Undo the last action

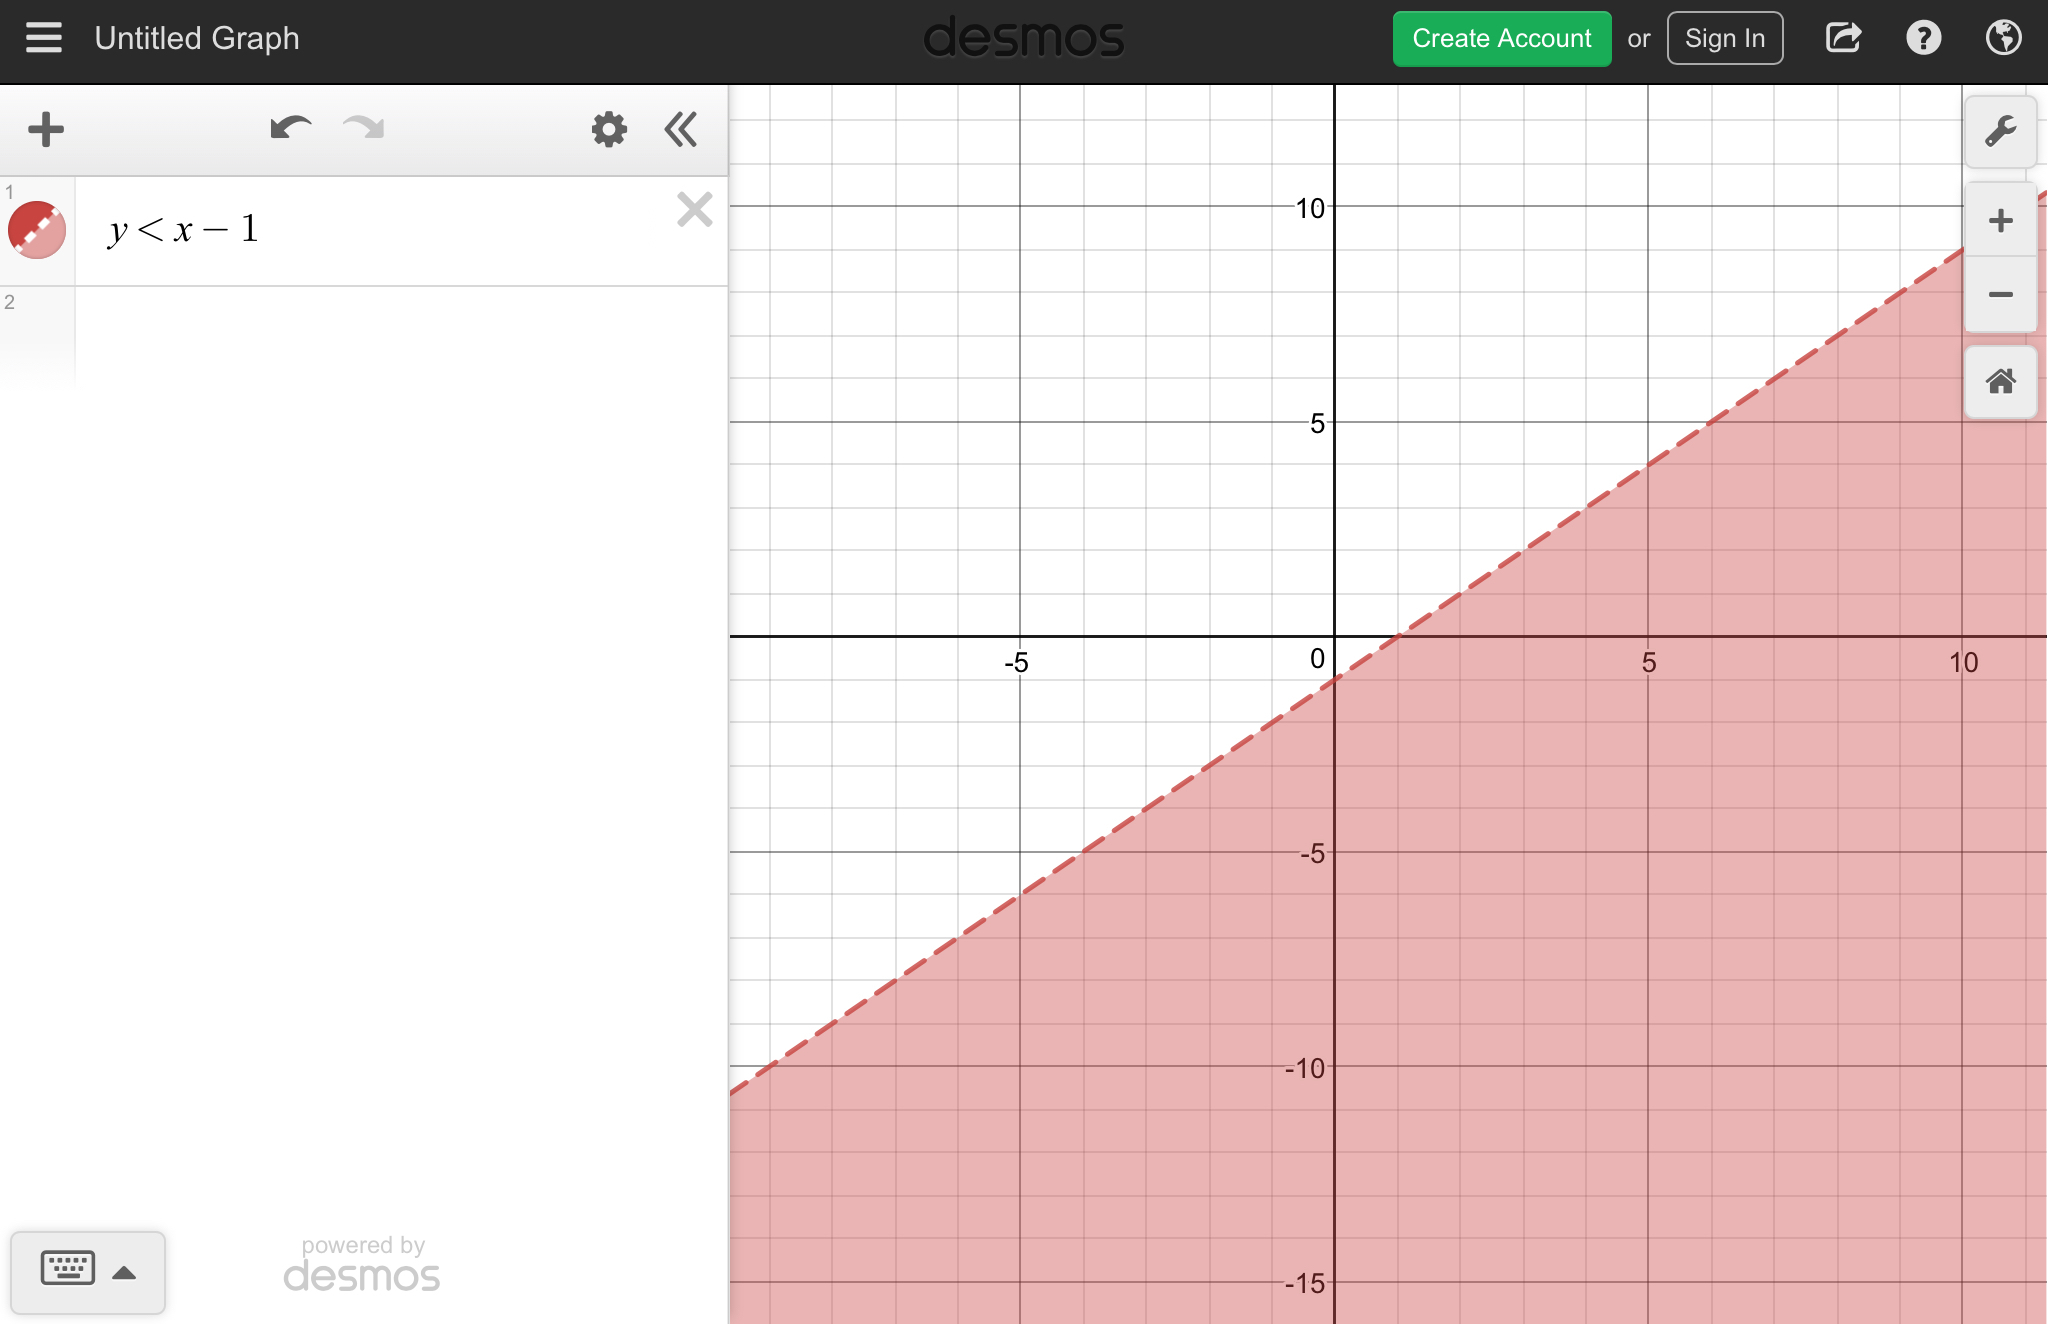tap(290, 129)
